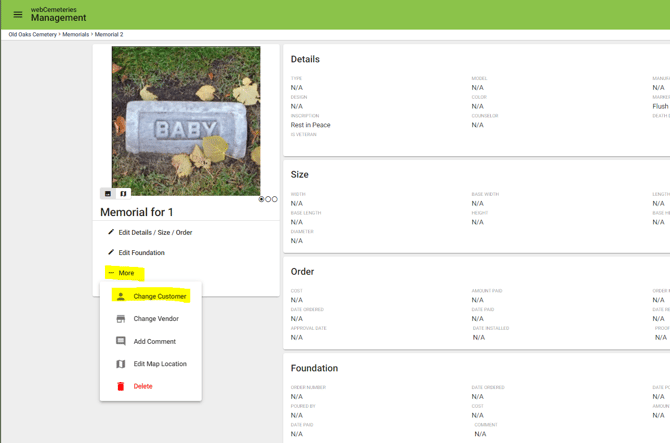This screenshot has height=443, width=670.
Task: Choose Delete from the More menu
Action: [x=150, y=386]
